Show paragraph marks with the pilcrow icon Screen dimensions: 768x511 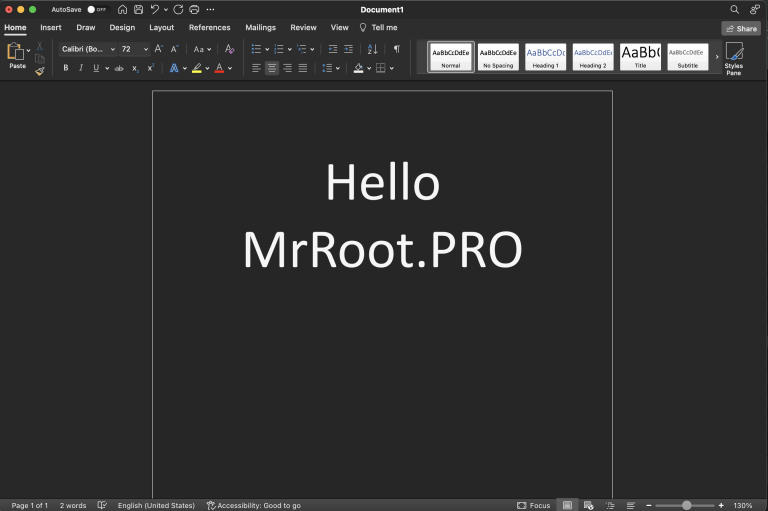point(396,49)
